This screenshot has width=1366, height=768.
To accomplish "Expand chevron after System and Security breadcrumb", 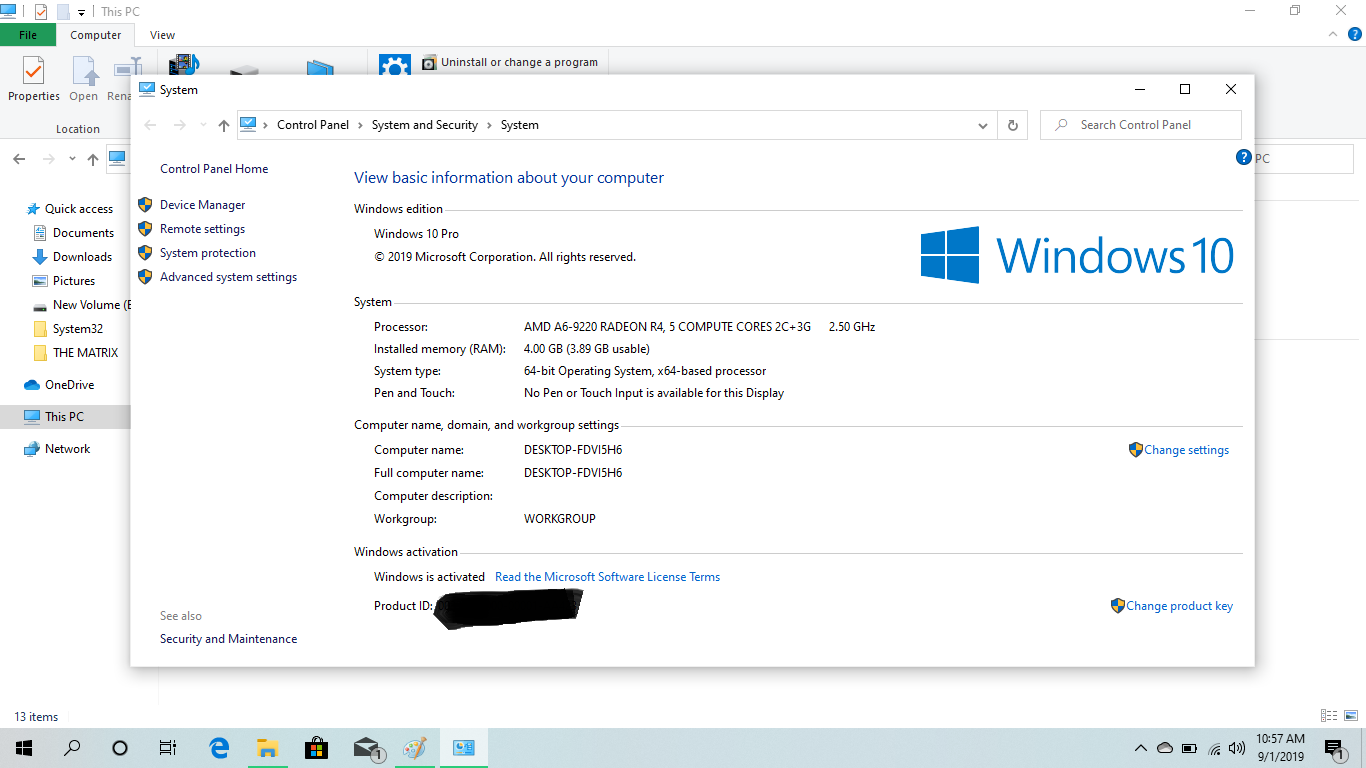I will [490, 125].
